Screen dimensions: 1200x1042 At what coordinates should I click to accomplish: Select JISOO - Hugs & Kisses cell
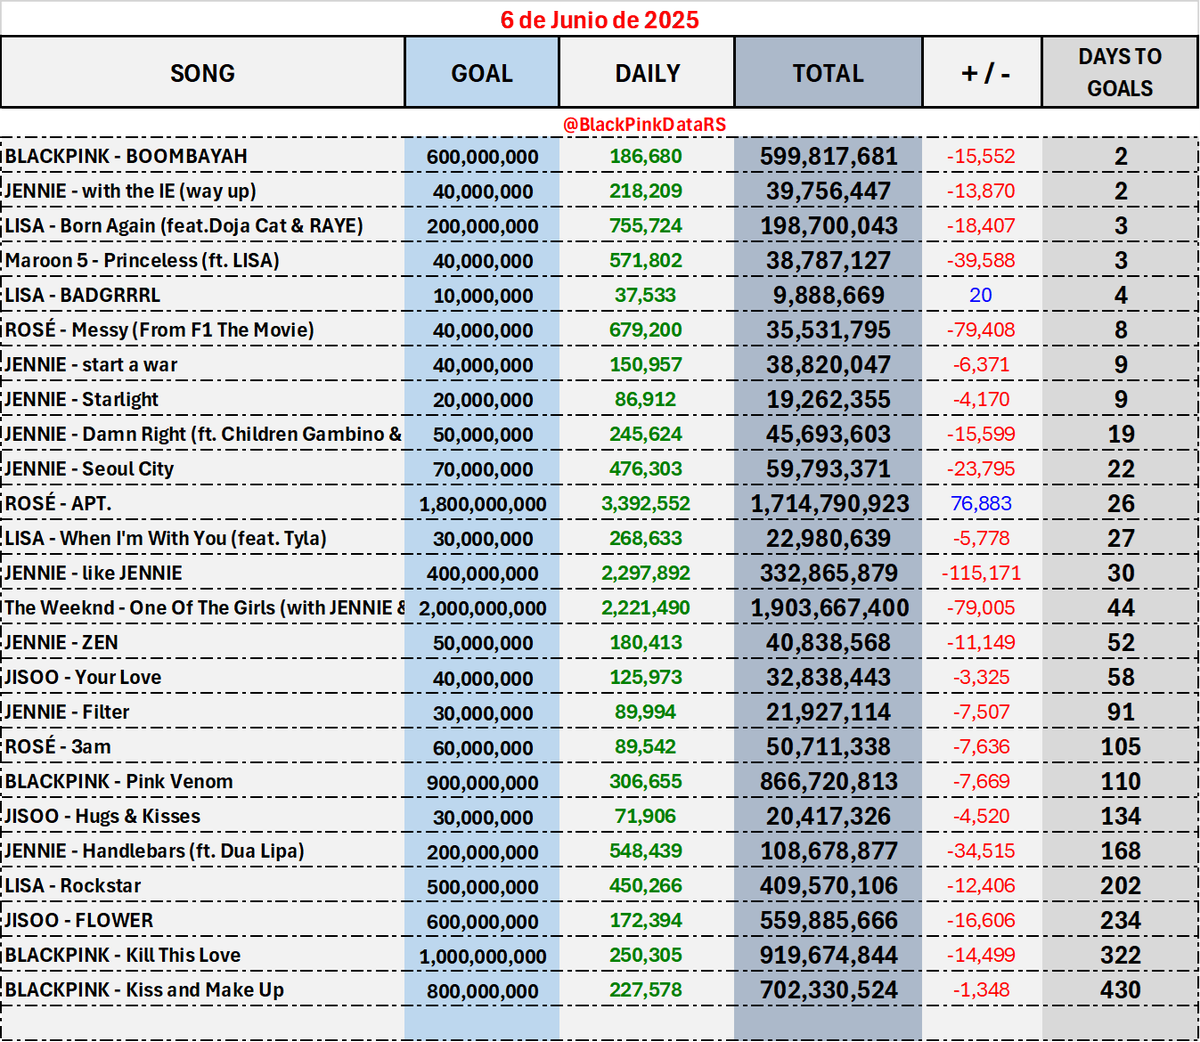coord(203,816)
